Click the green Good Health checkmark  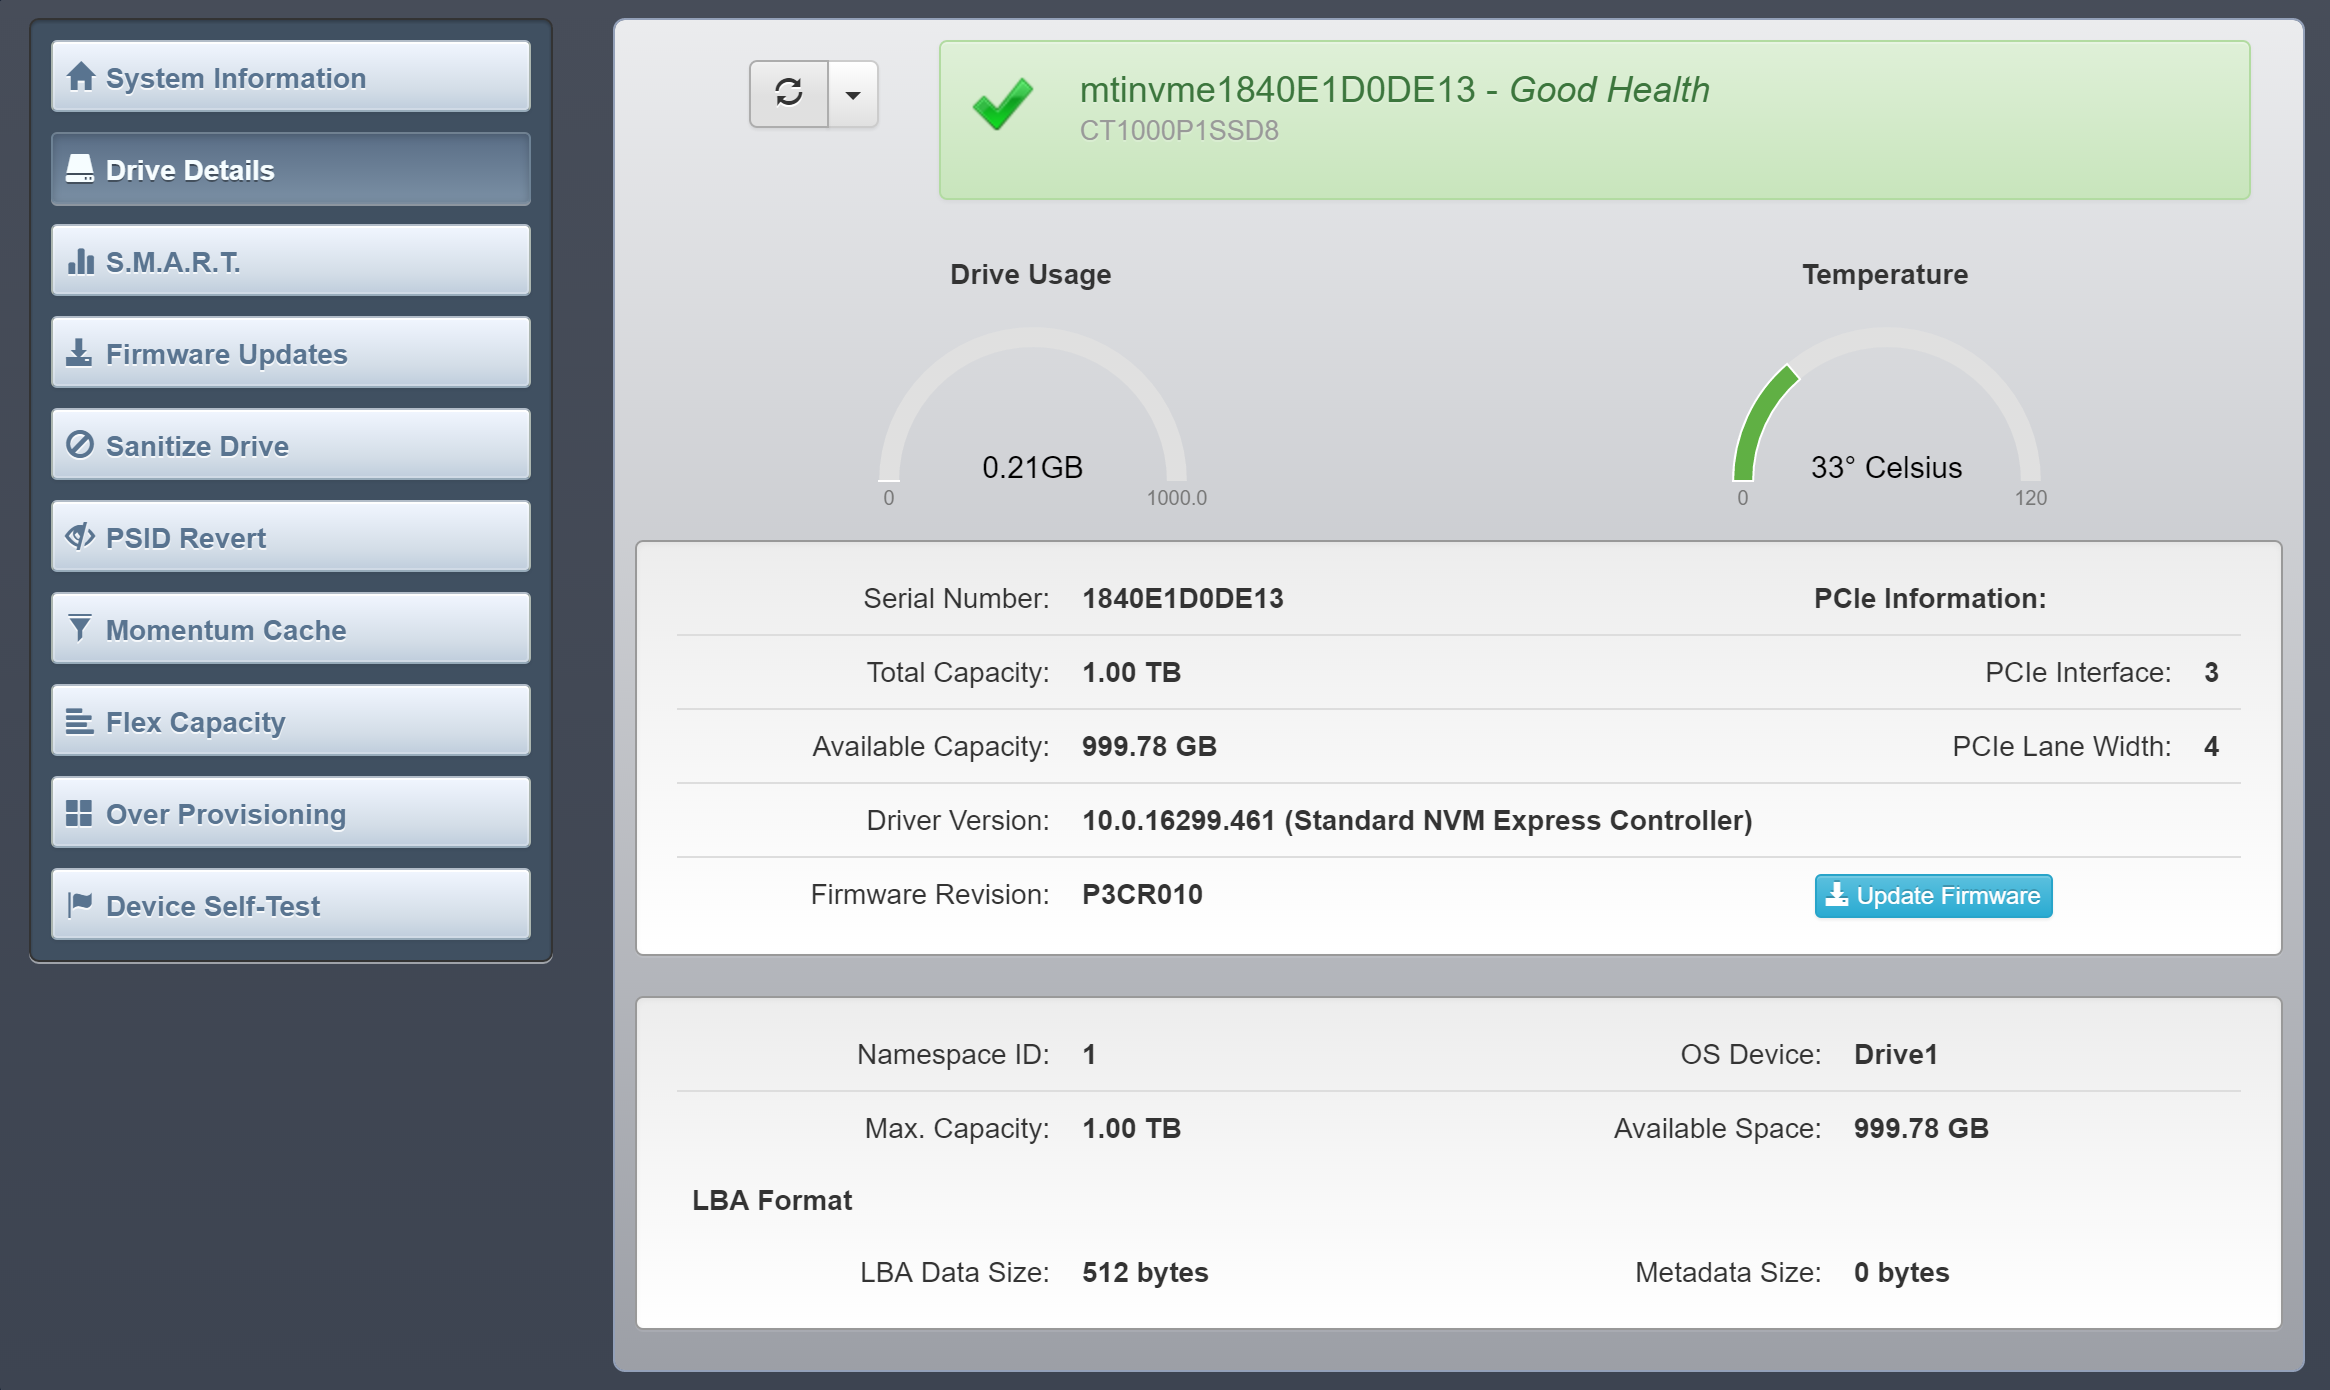[x=1003, y=104]
